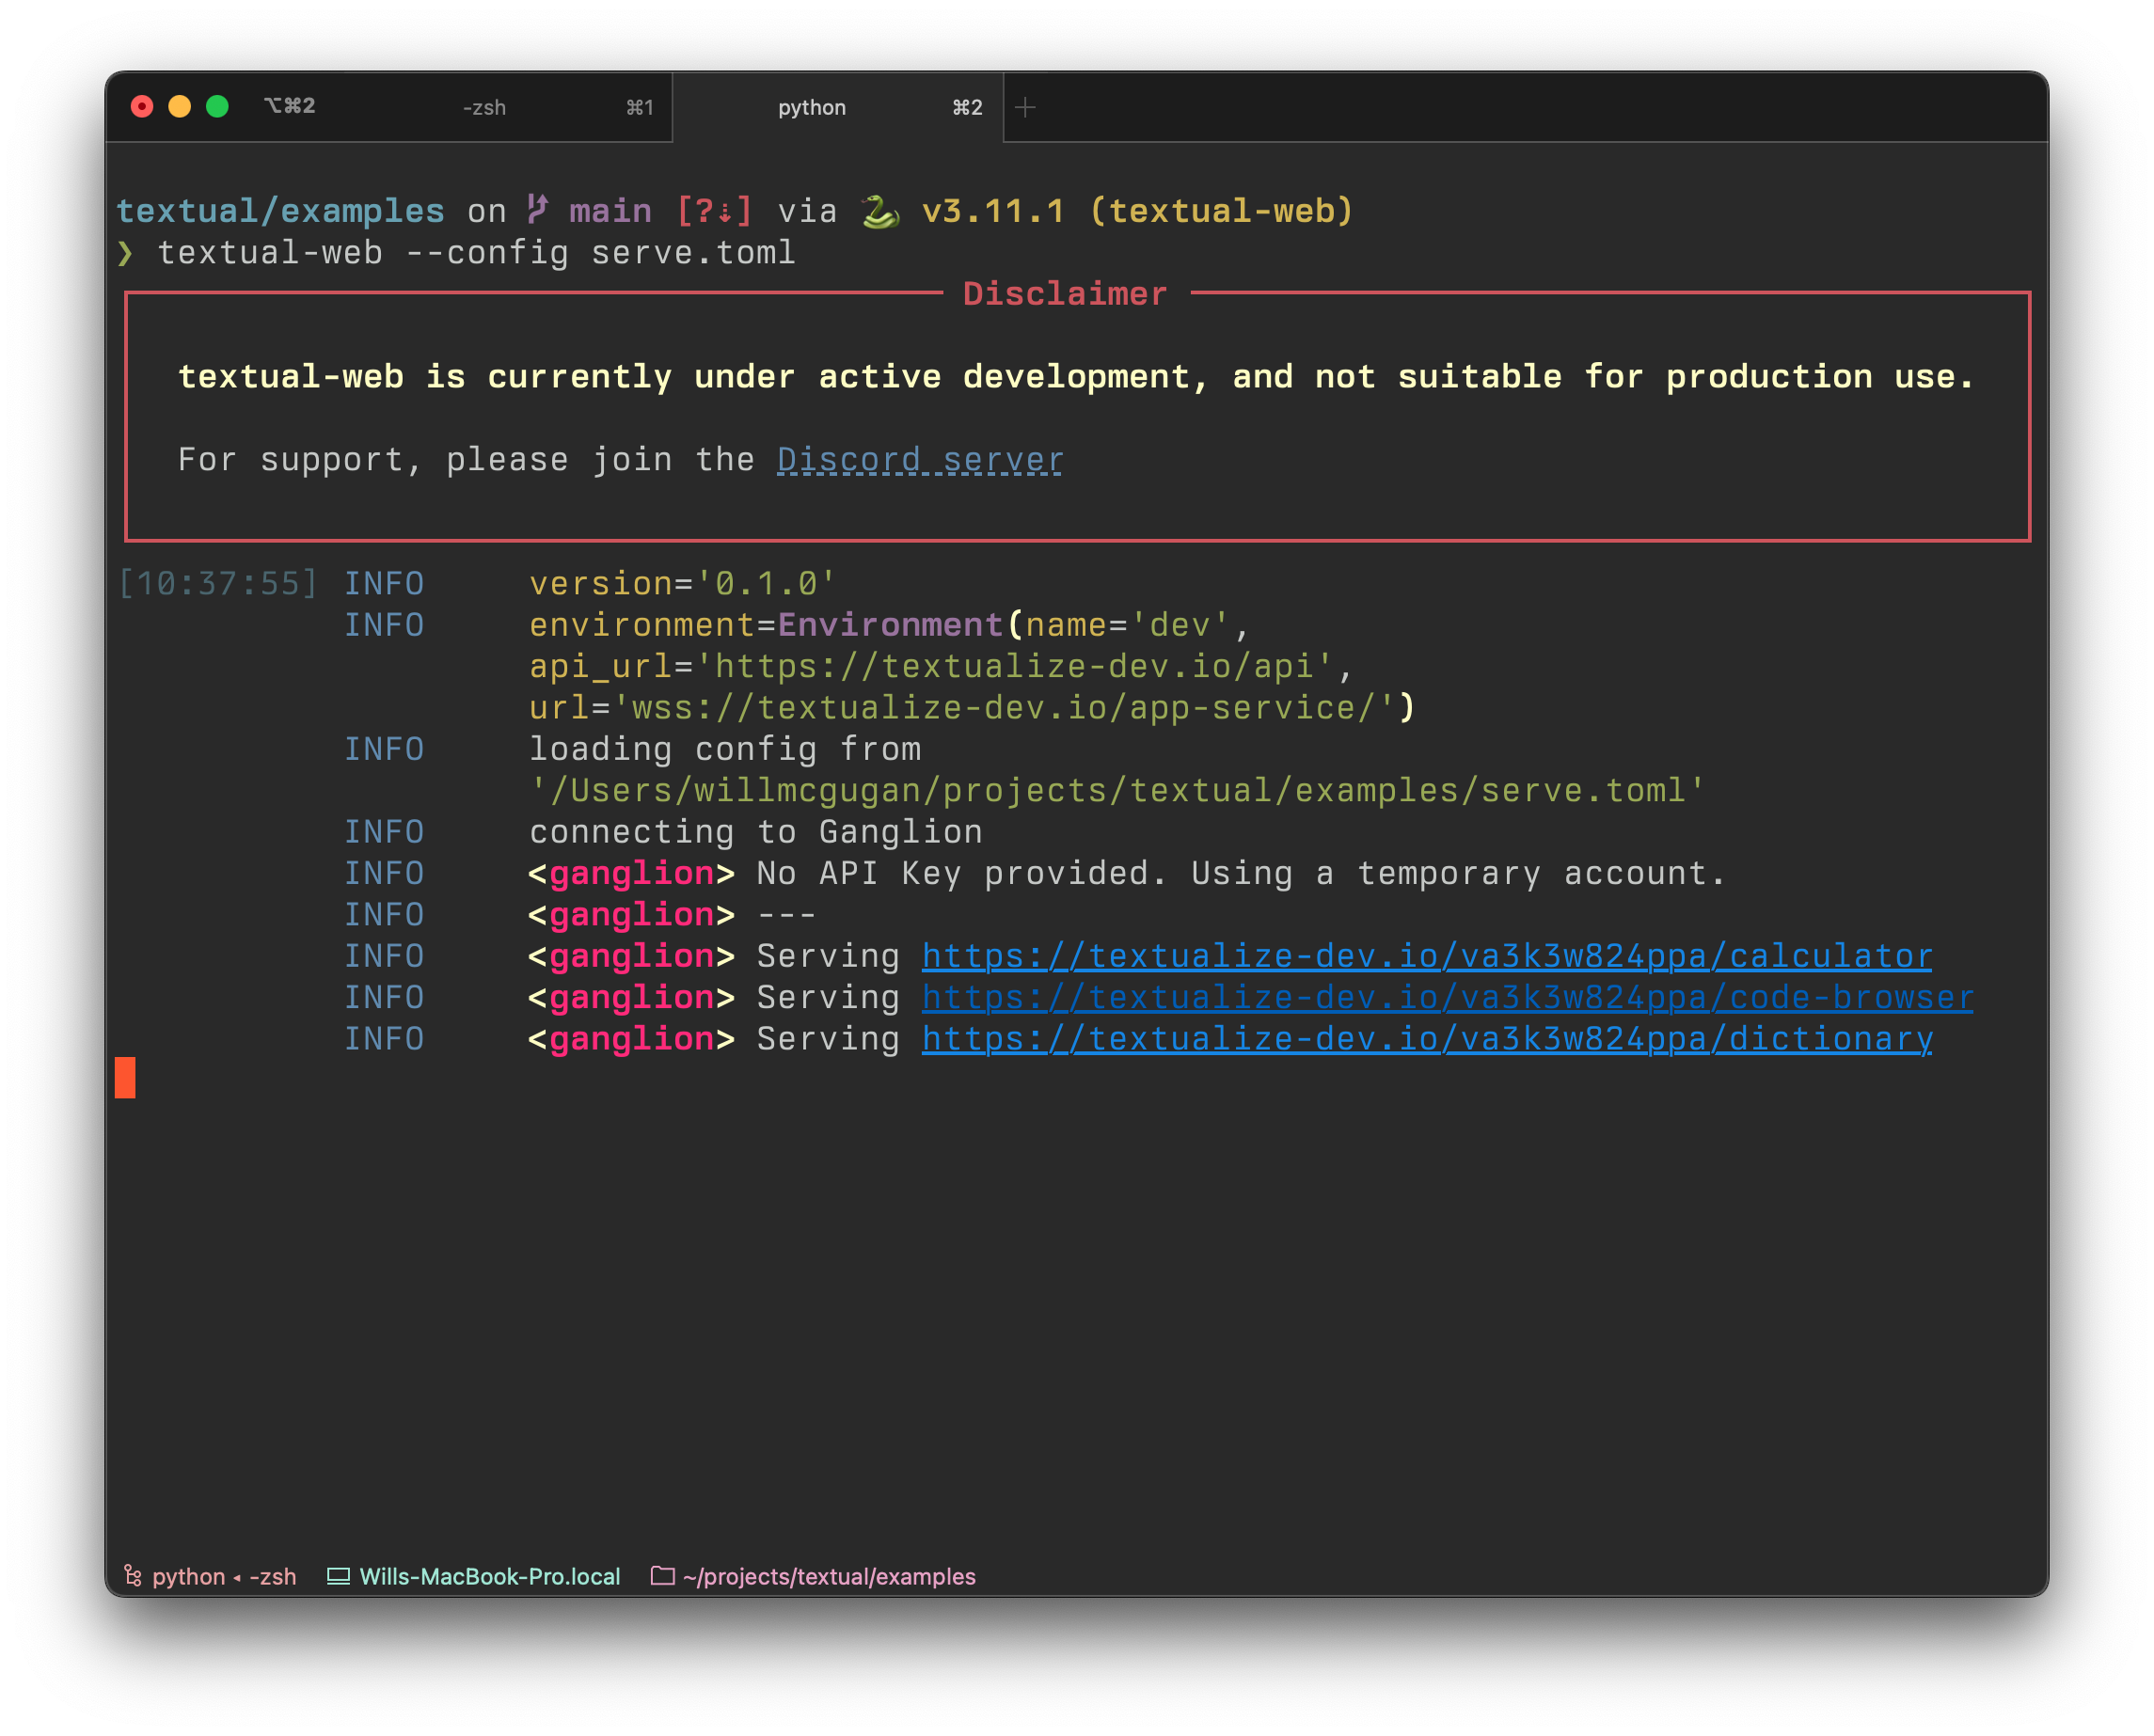Click the python snake emoji in prompt

(x=880, y=211)
